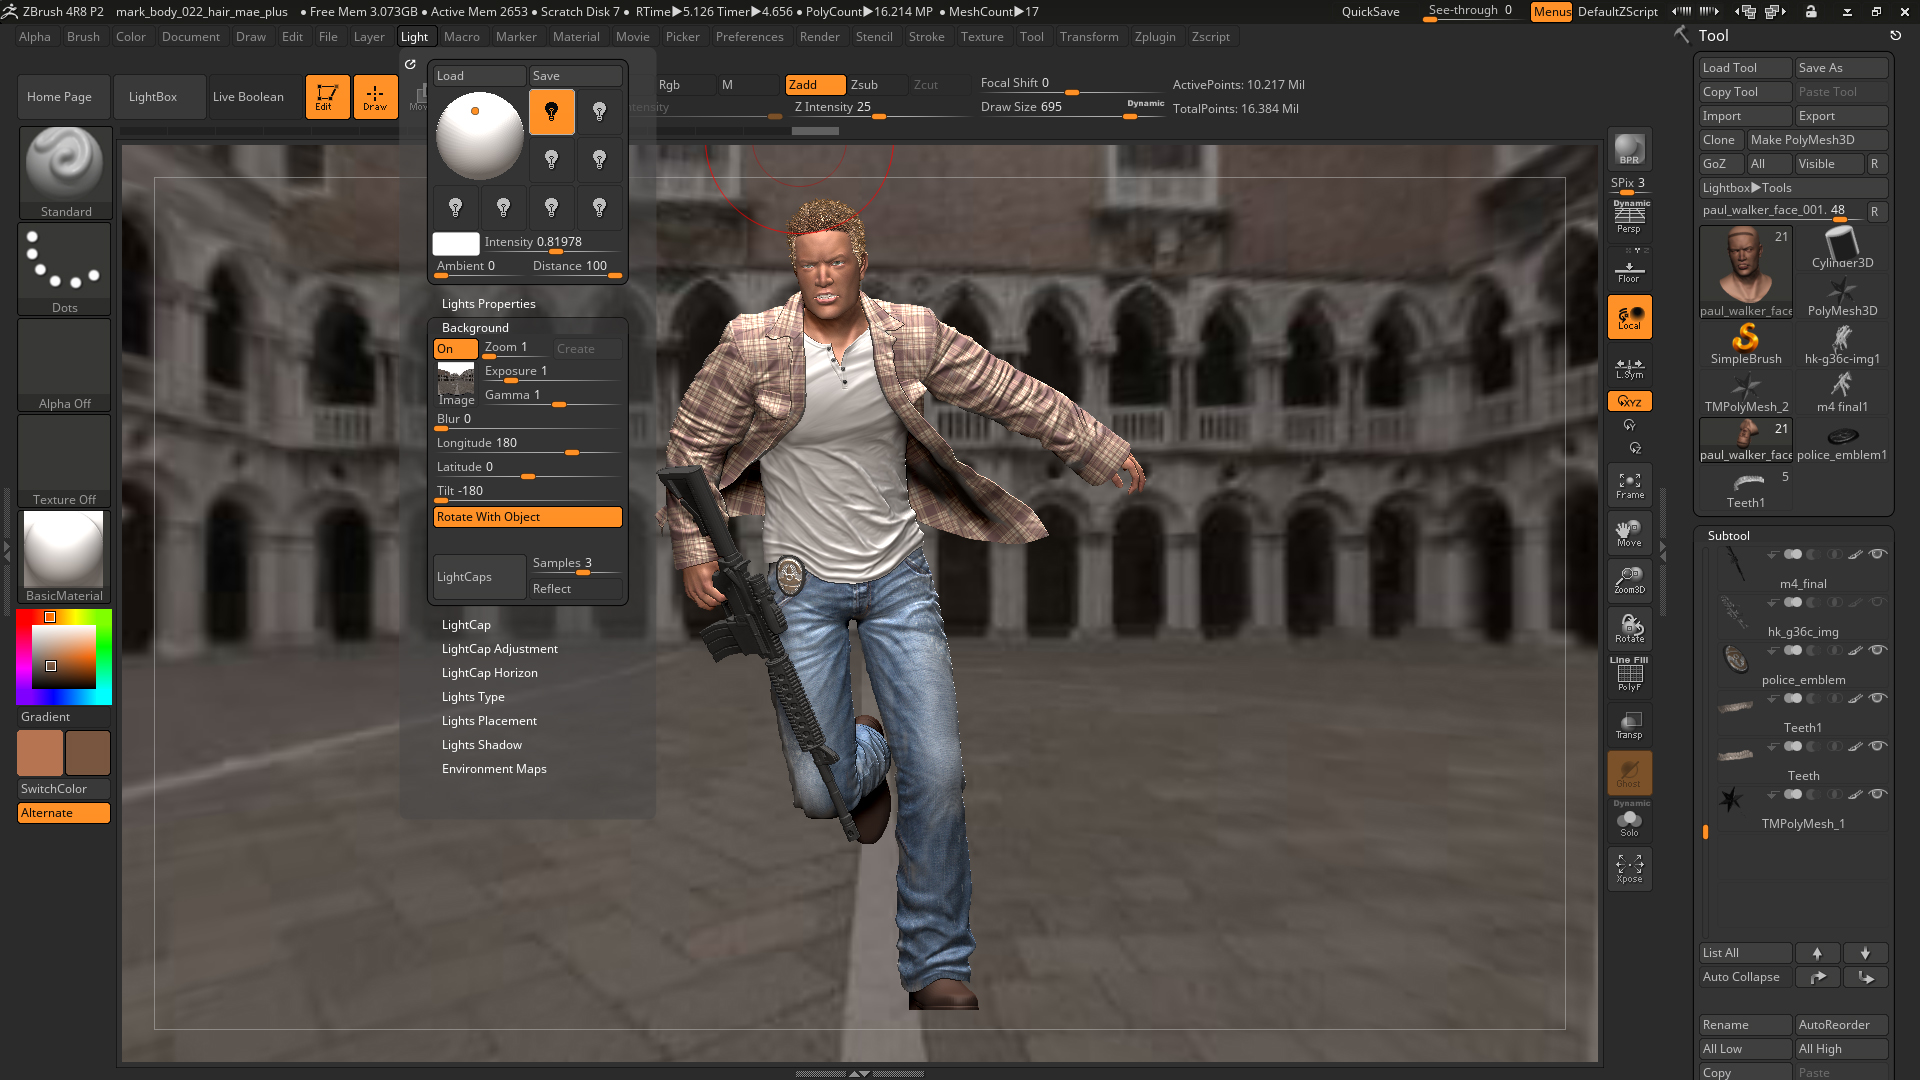The height and width of the screenshot is (1080, 1920).
Task: Click the light placement sphere preview
Action: coord(480,135)
